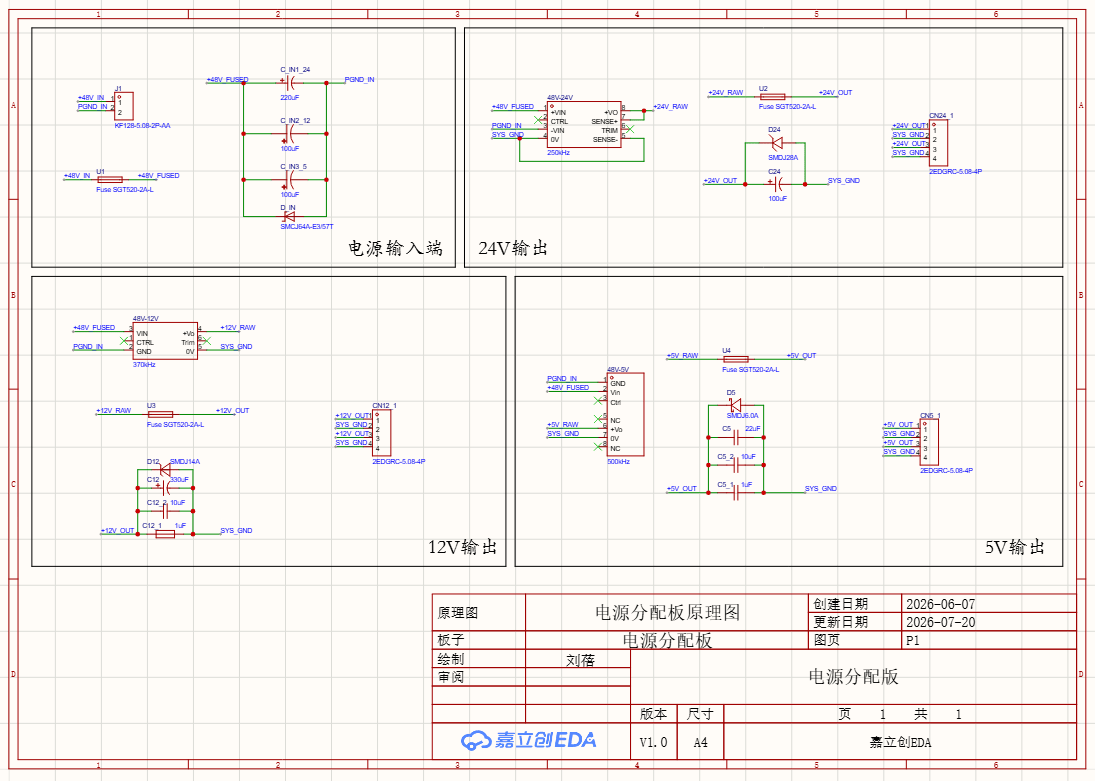
Task: Select capacitor C5_2 (10uF)
Action: 735,465
